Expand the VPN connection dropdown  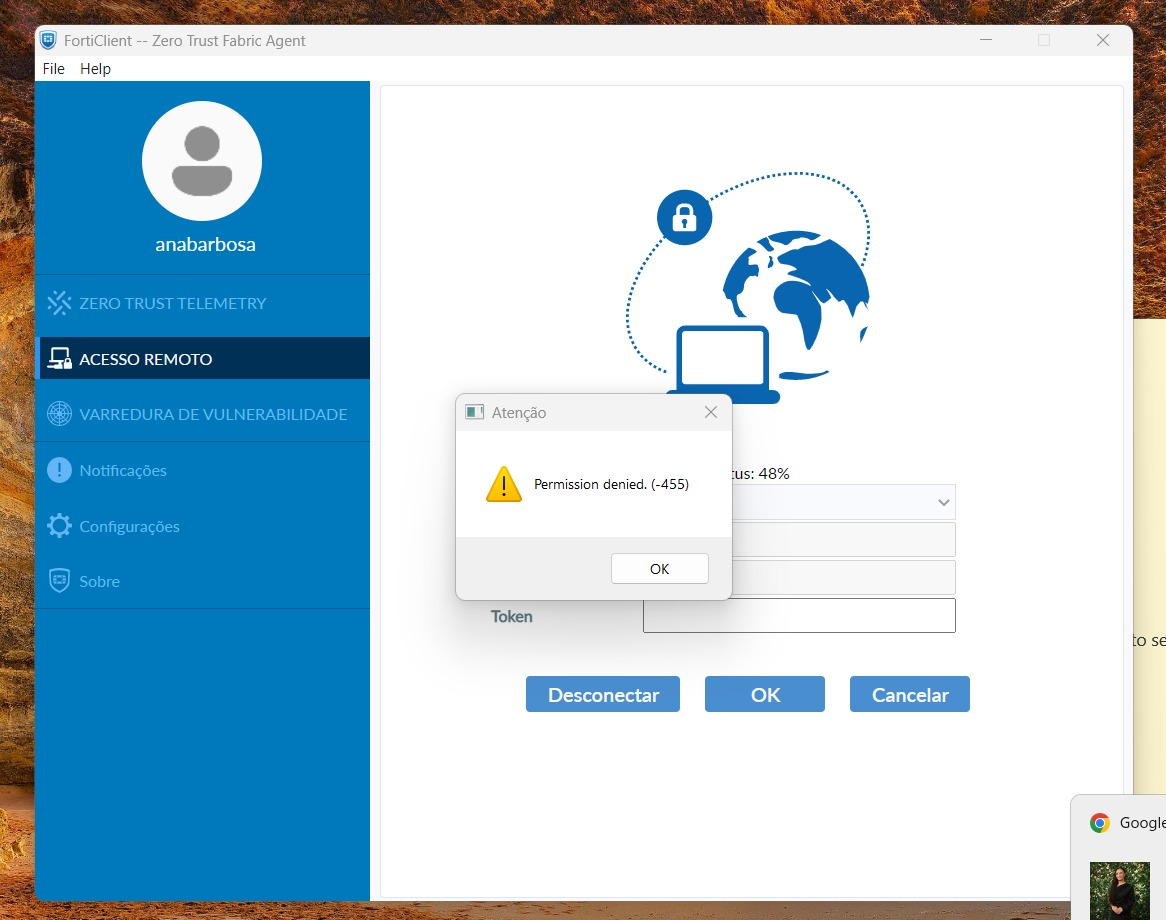pos(944,503)
